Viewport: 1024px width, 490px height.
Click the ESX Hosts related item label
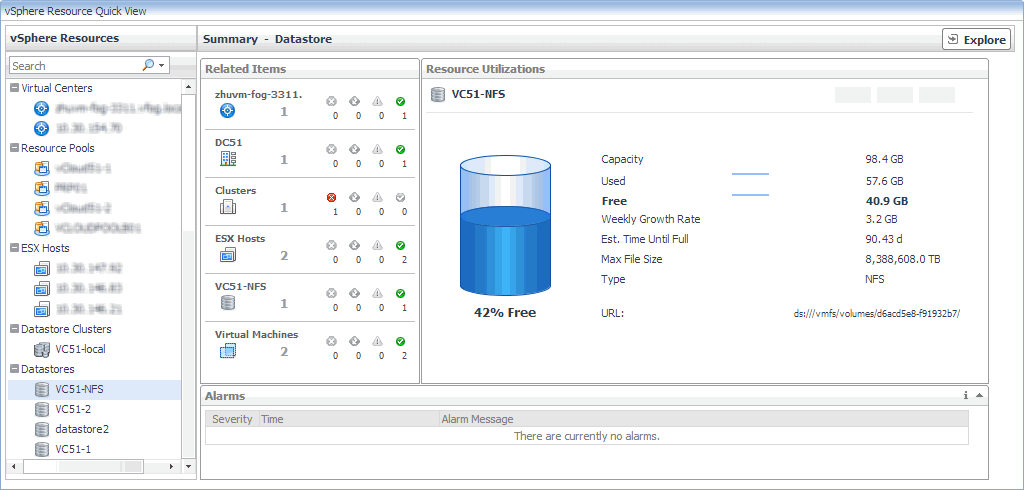coord(240,238)
